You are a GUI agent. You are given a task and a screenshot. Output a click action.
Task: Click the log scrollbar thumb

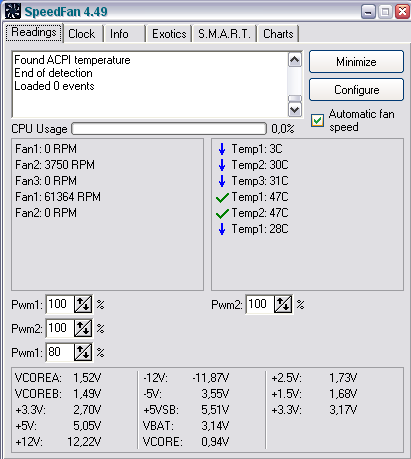click(x=295, y=98)
